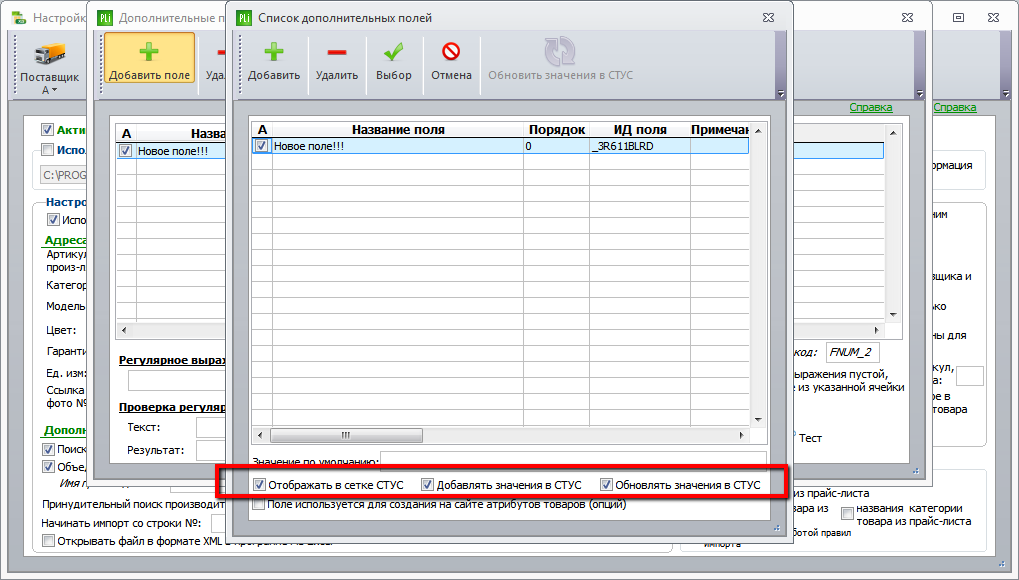
Task: Click front grid scroll down arrow
Action: (758, 419)
